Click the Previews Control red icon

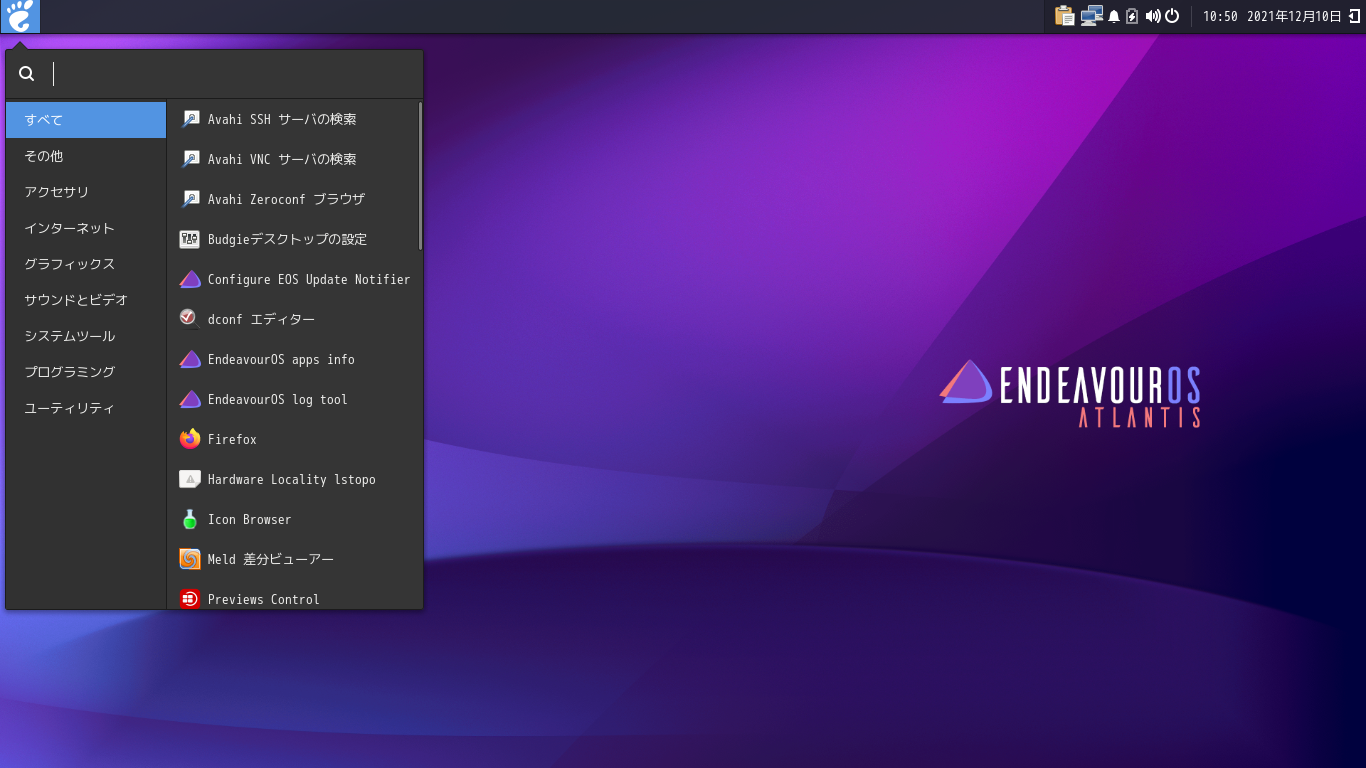click(190, 599)
